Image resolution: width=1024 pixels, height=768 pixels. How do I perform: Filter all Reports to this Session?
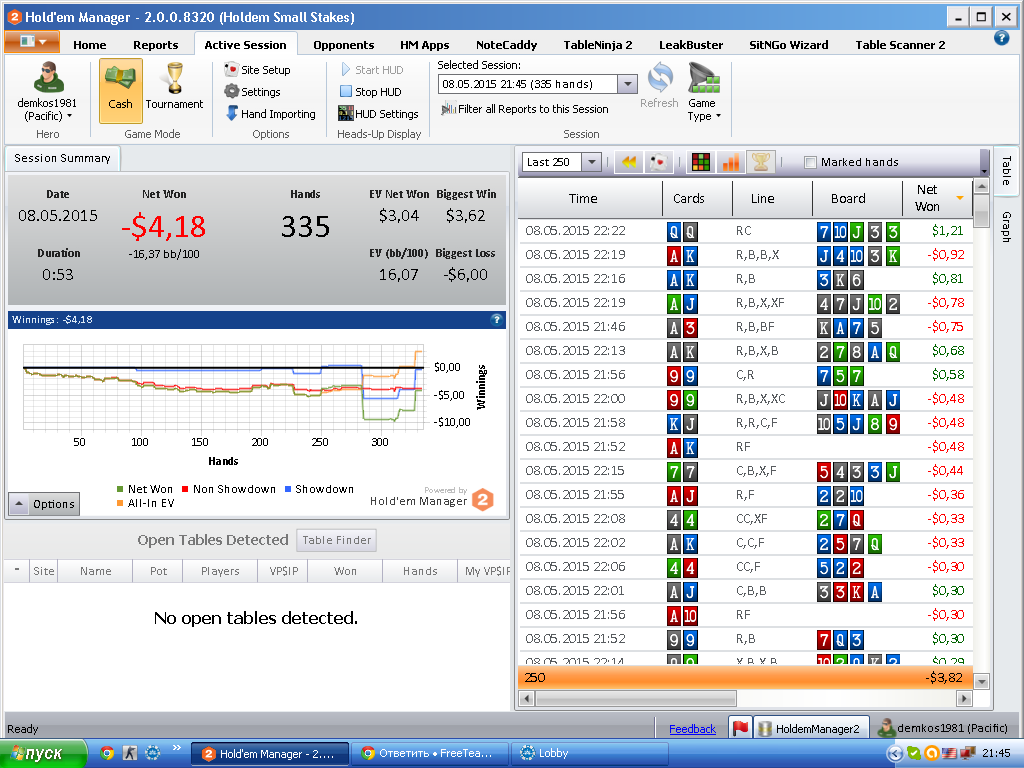click(x=524, y=109)
